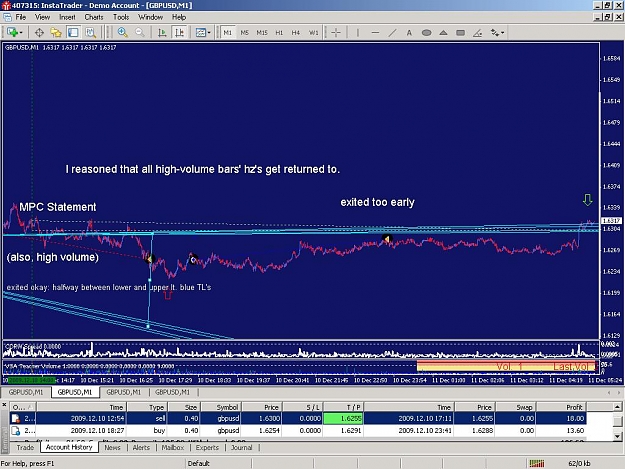The width and height of the screenshot is (625, 469).
Task: Toggle chart shift icon
Action: point(179,33)
